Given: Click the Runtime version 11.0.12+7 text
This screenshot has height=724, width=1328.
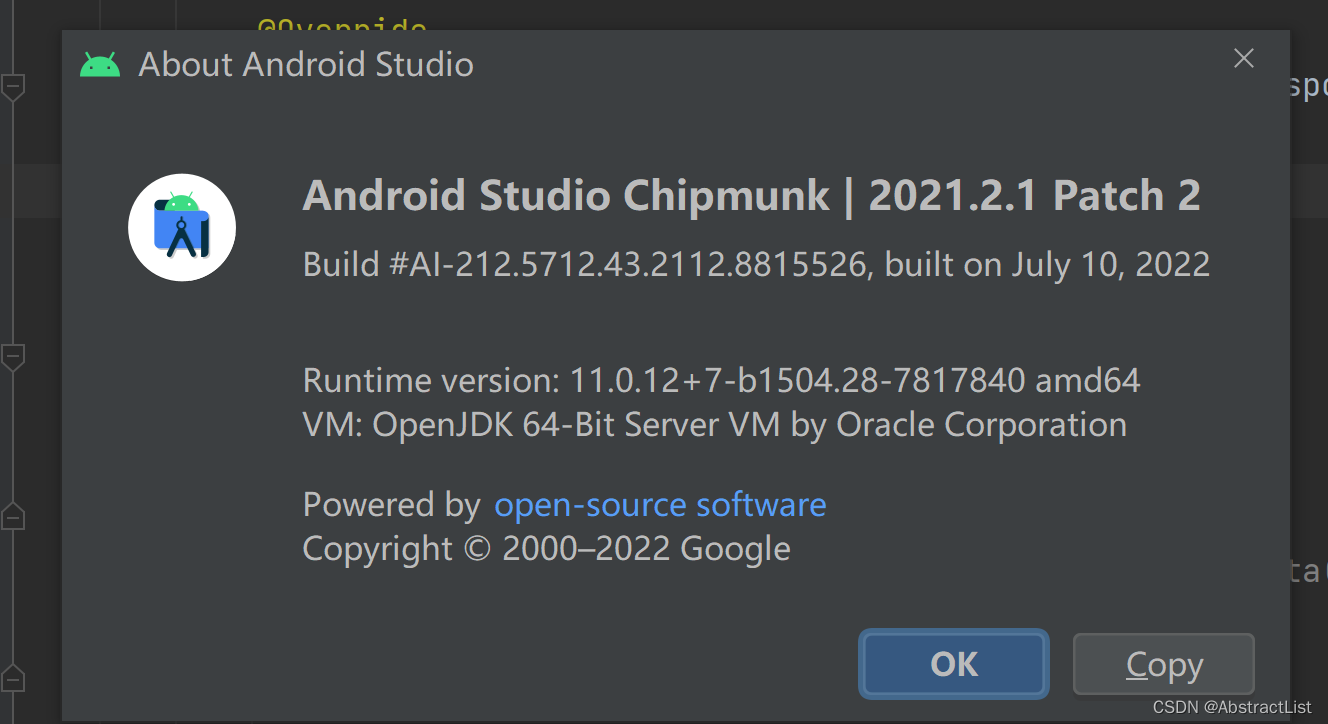Looking at the screenshot, I should coord(721,380).
